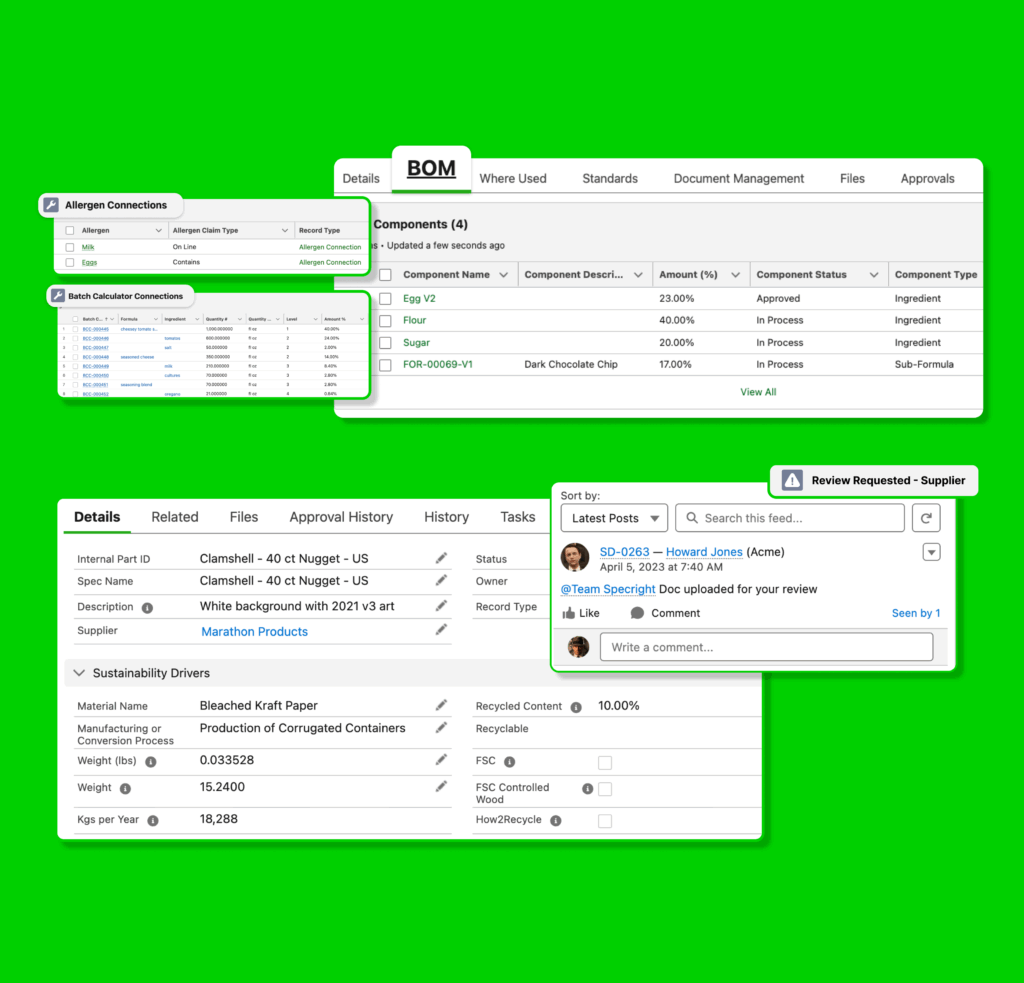Click the wrench icon beside Allergen Connections
The height and width of the screenshot is (983, 1024).
point(52,205)
